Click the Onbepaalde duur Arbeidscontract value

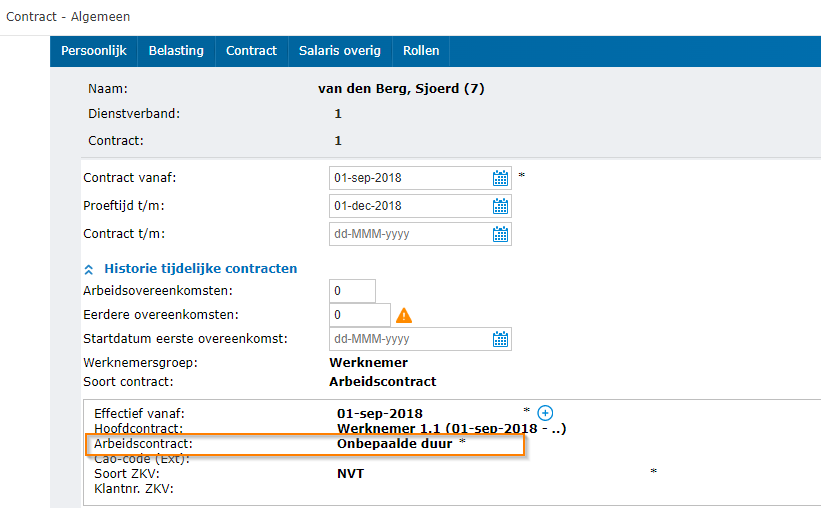[394, 443]
